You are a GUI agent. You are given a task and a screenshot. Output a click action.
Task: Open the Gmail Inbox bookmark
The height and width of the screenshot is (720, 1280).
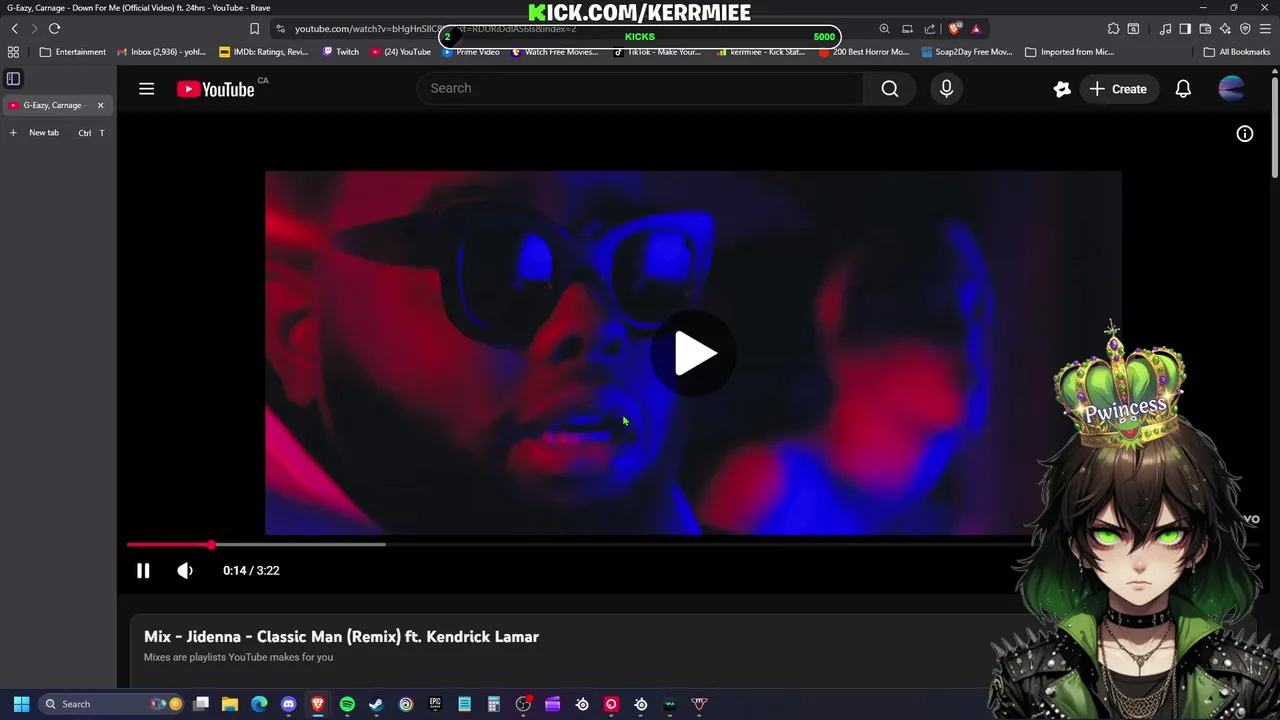click(161, 52)
